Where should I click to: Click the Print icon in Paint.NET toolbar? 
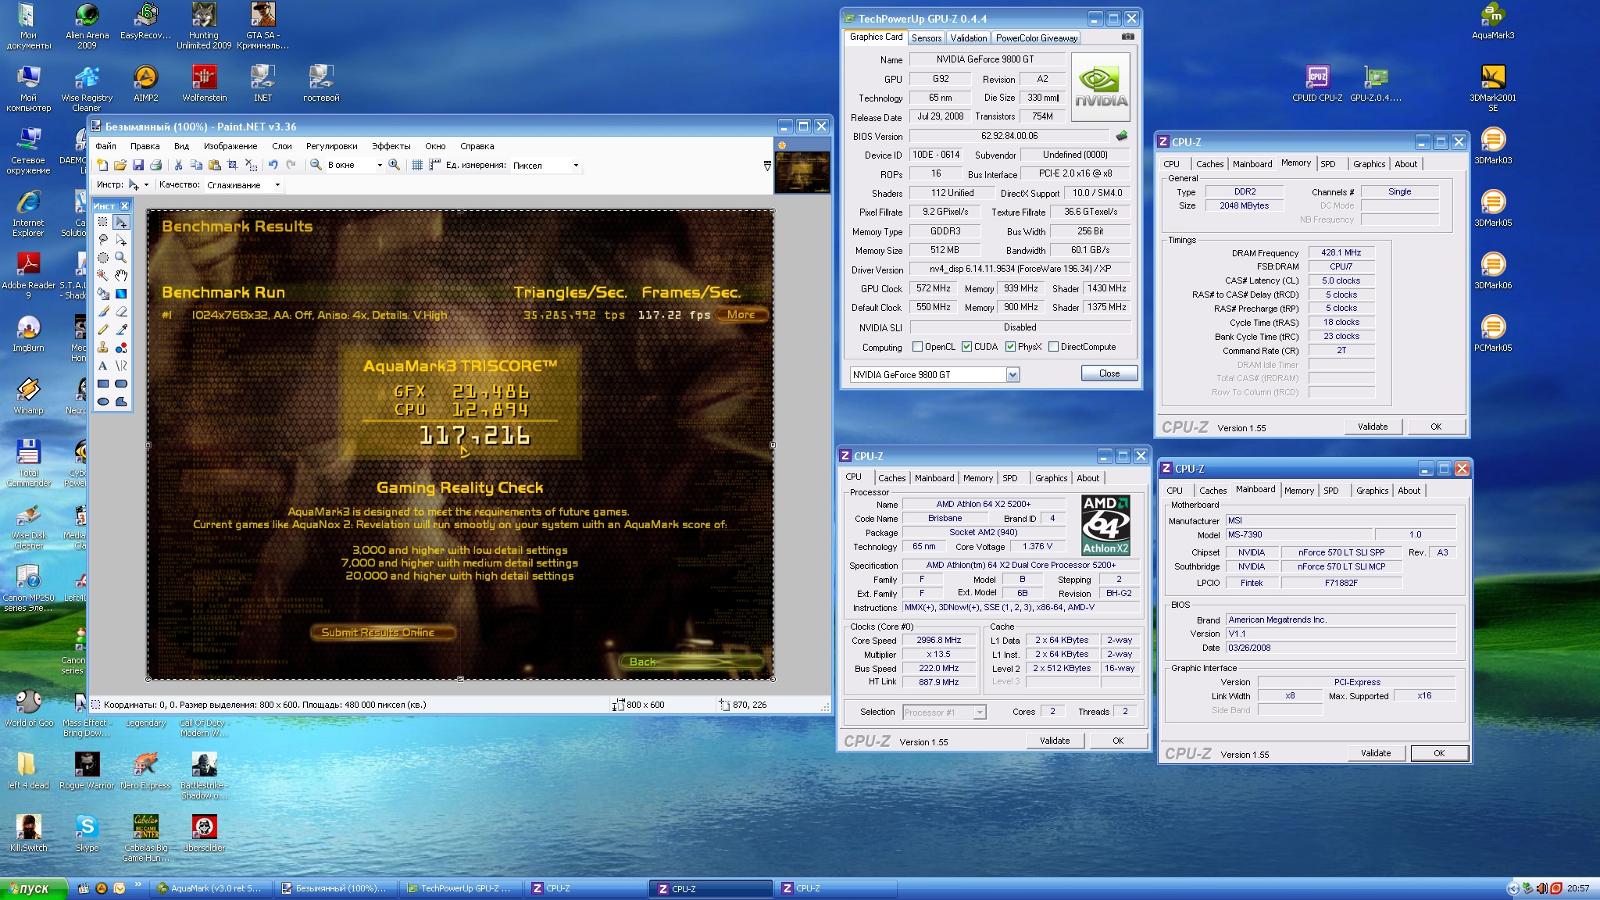[x=156, y=165]
